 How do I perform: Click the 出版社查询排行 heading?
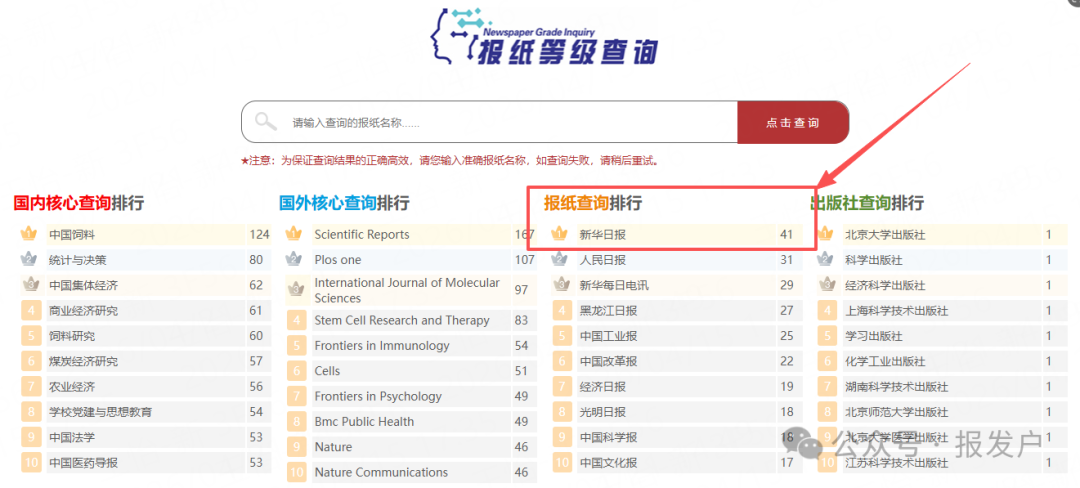click(x=866, y=203)
